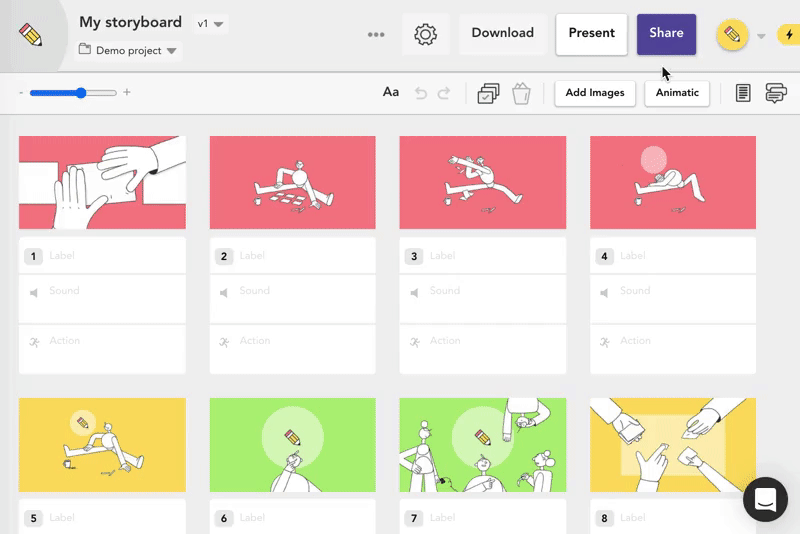
Task: Click the Add Images button
Action: point(595,93)
